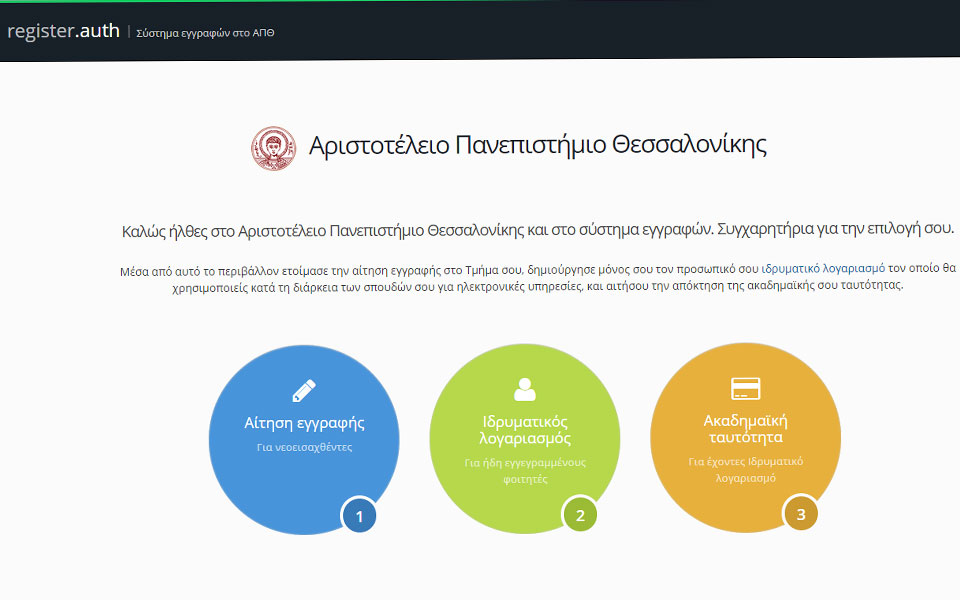
Task: Click the step badge numbered 3
Action: pyautogui.click(x=801, y=515)
